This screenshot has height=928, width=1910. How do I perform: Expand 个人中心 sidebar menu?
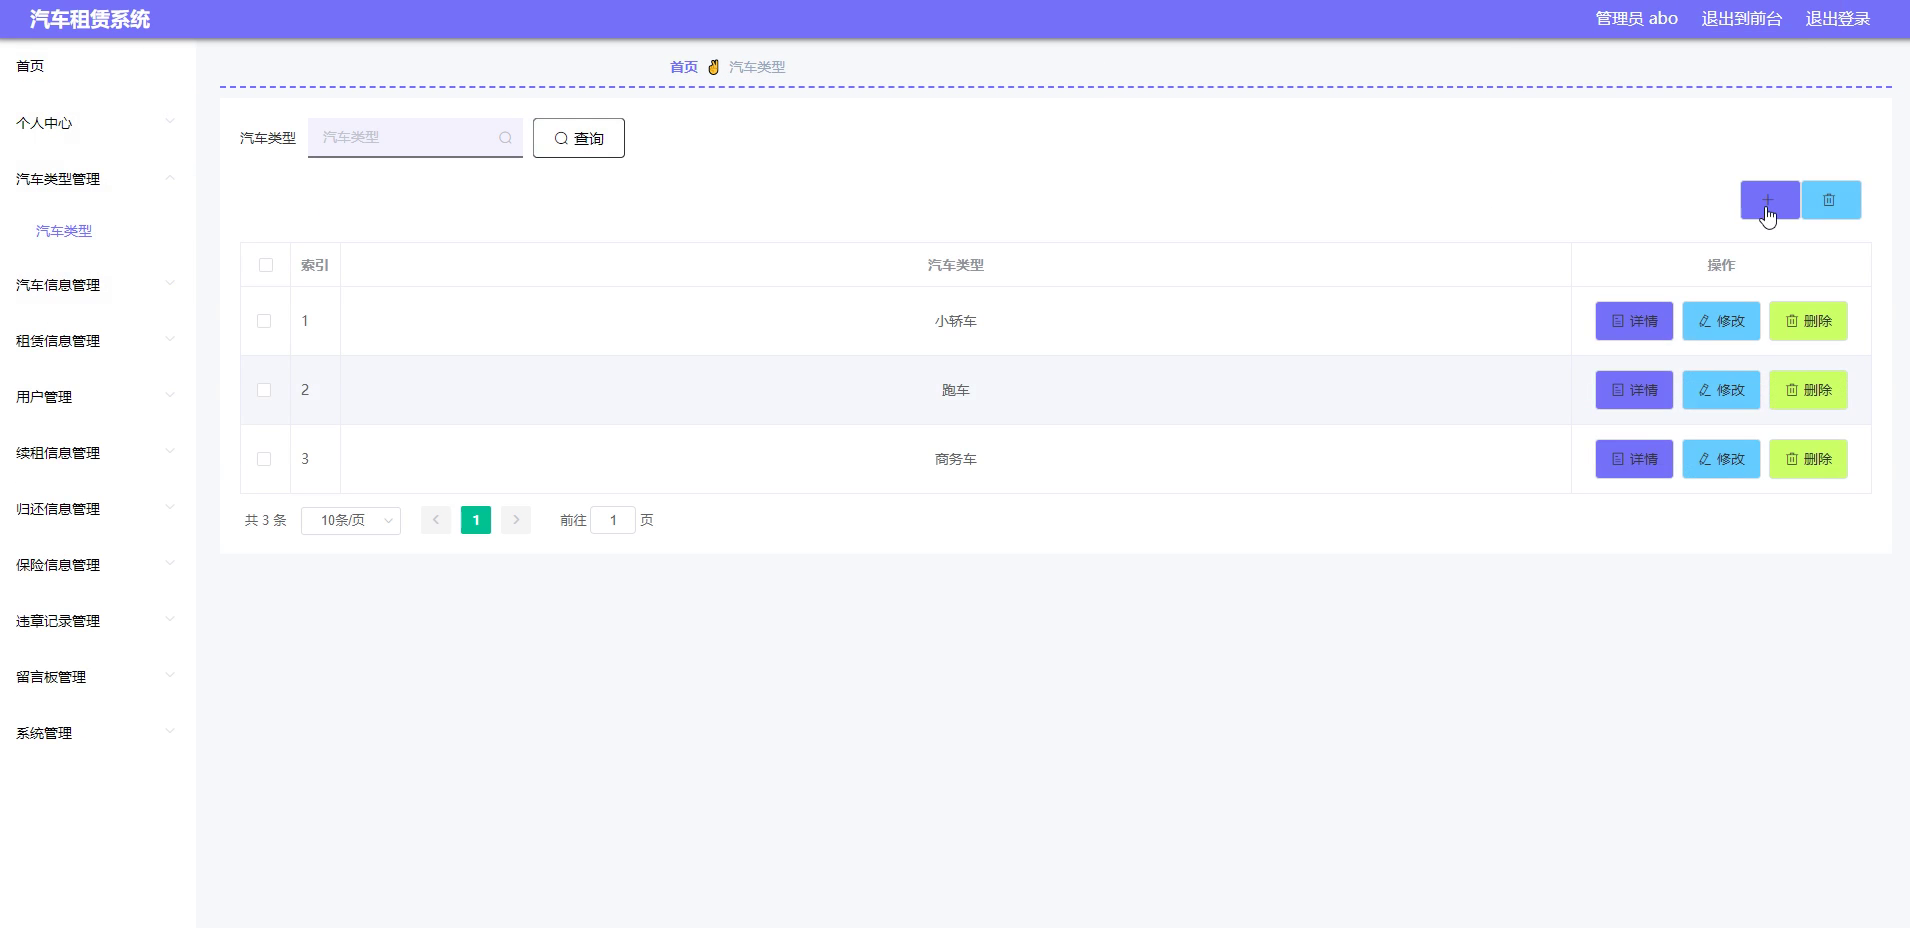point(98,123)
